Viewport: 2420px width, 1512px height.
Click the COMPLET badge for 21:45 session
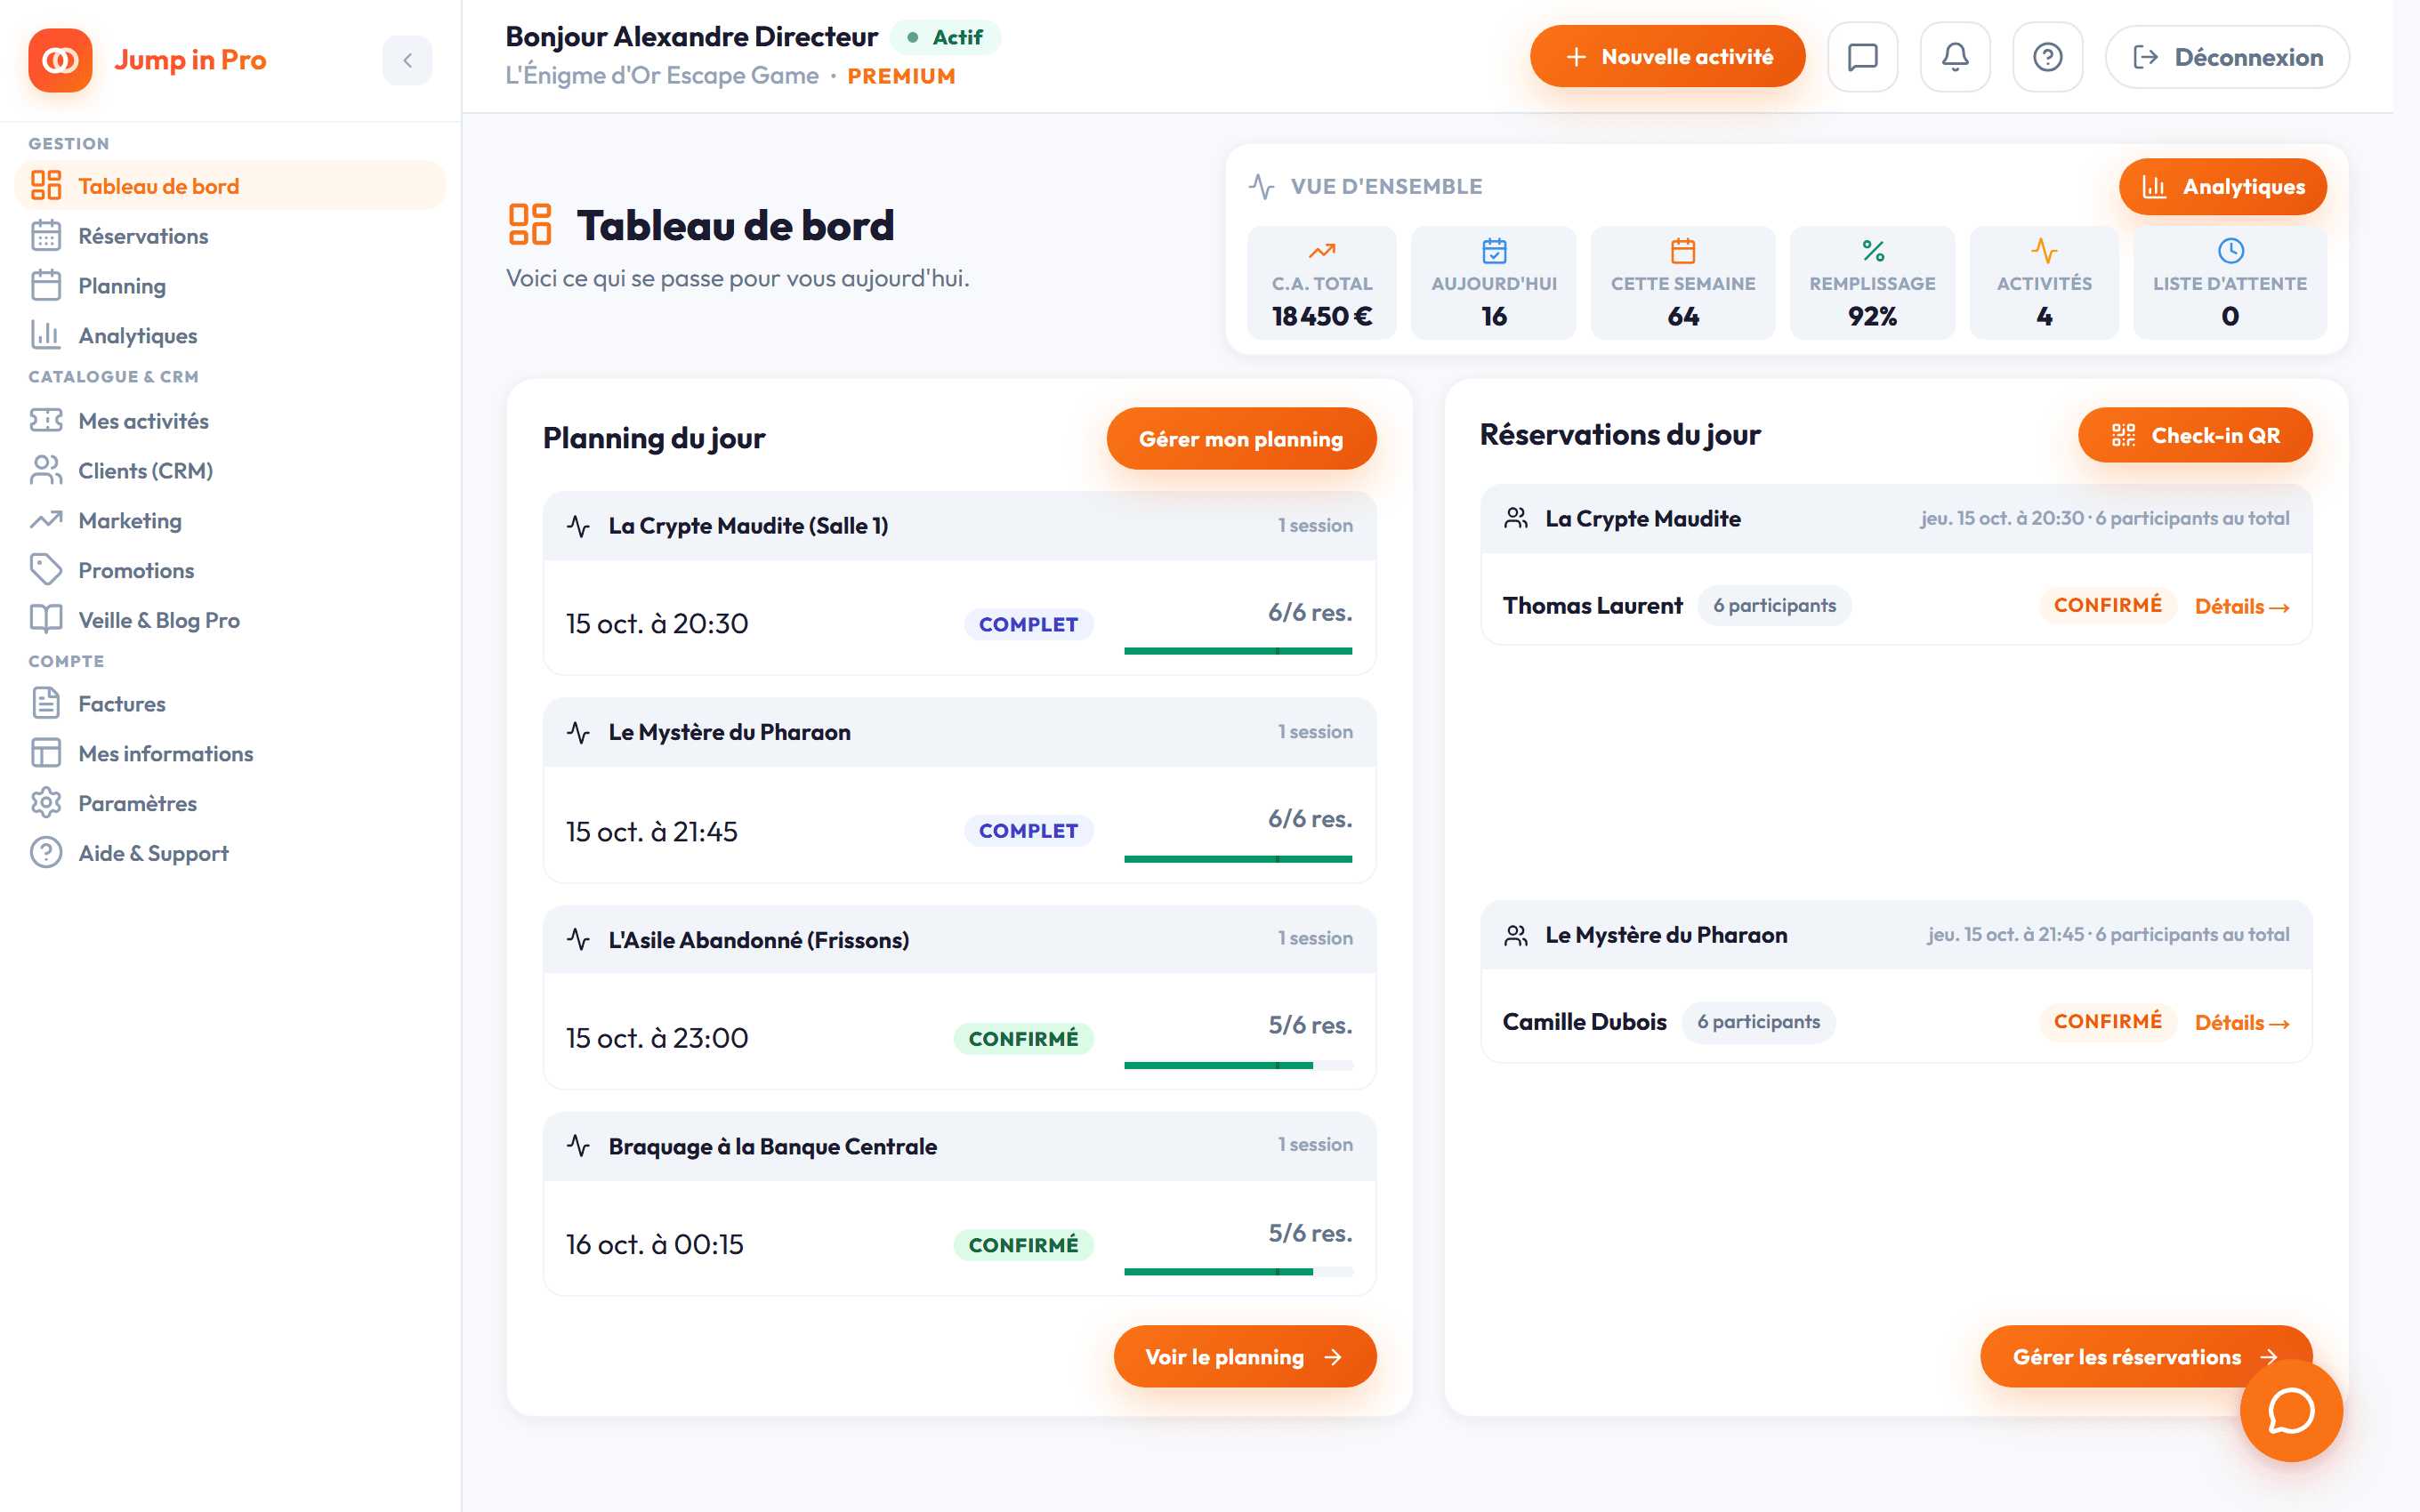(x=1028, y=831)
